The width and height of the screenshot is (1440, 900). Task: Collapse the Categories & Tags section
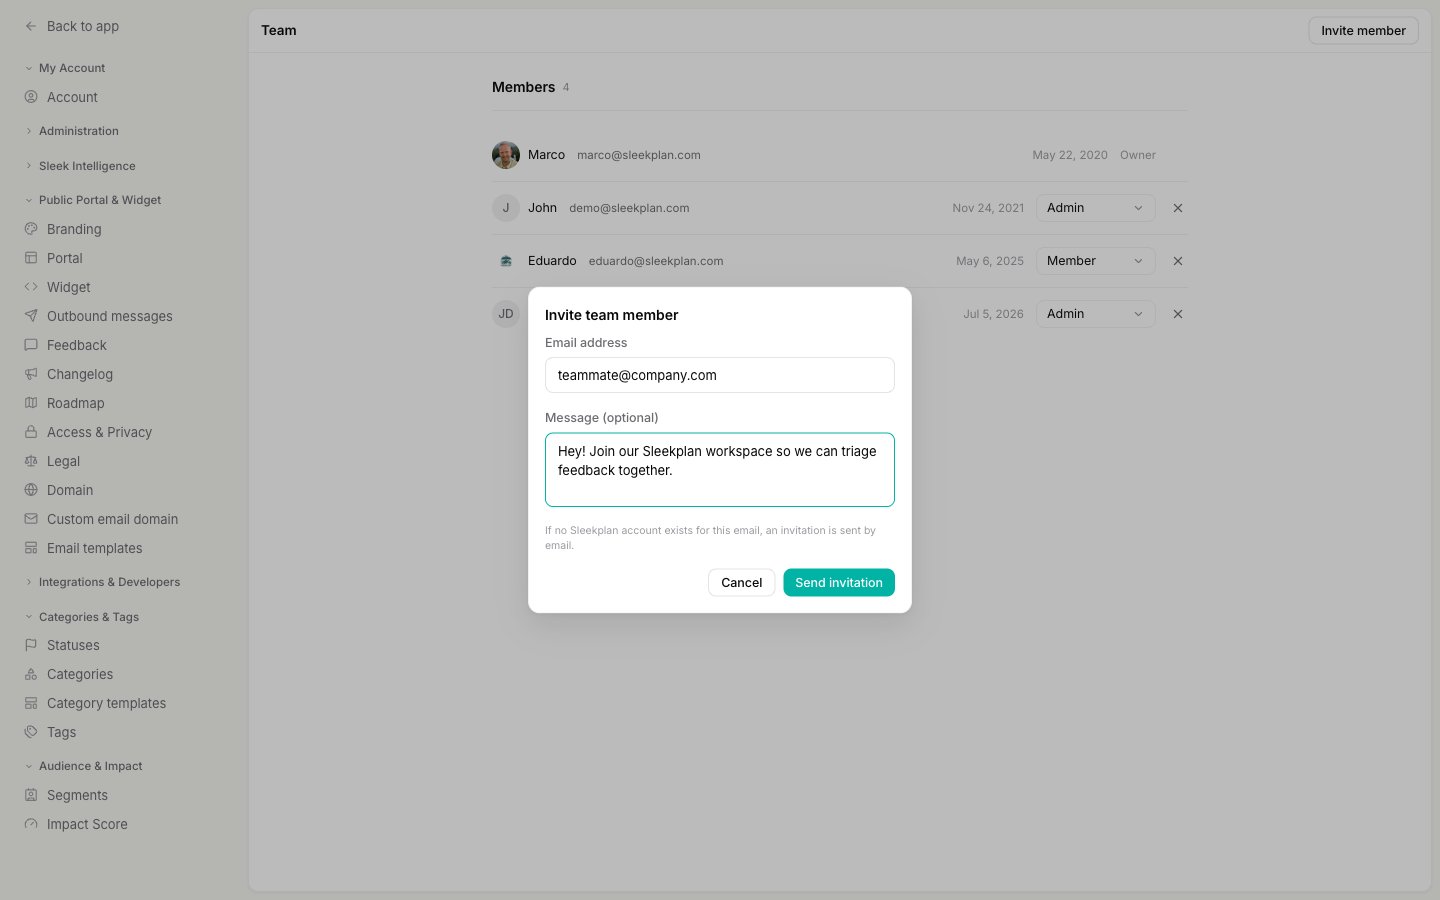(x=82, y=617)
